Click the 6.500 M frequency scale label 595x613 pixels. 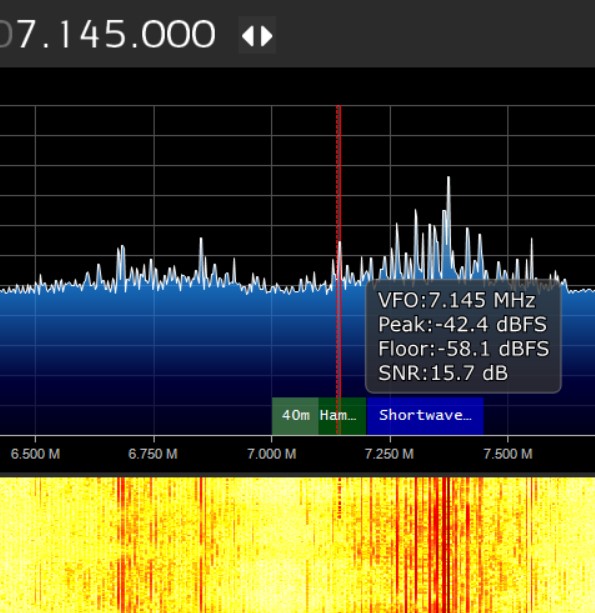point(35,454)
